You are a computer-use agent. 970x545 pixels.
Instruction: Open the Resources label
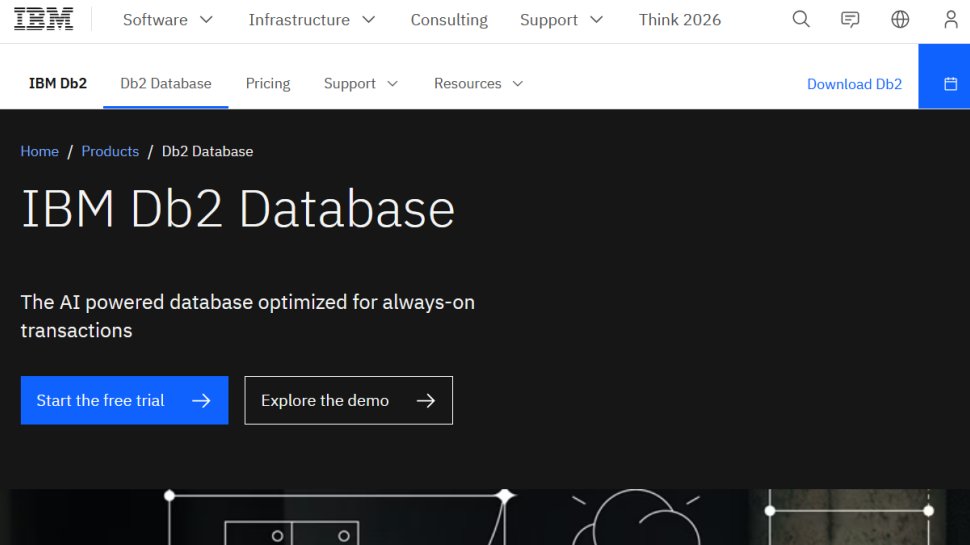(468, 84)
